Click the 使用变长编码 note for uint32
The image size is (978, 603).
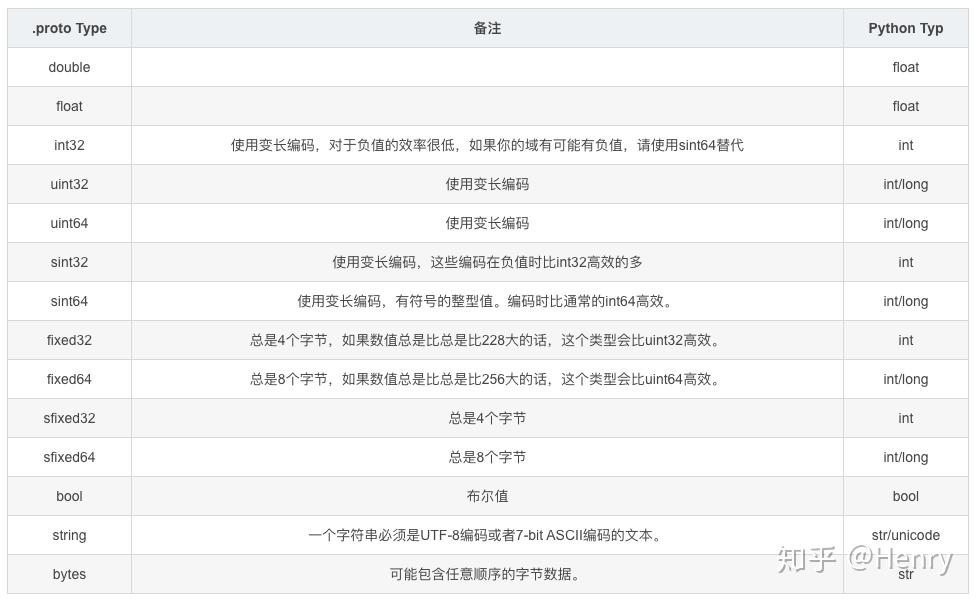click(487, 184)
